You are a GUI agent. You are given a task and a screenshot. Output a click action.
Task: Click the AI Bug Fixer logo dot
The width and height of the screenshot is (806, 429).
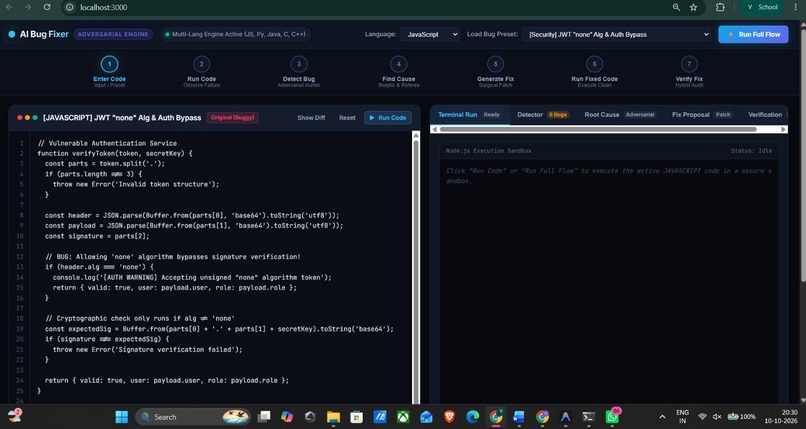click(11, 34)
